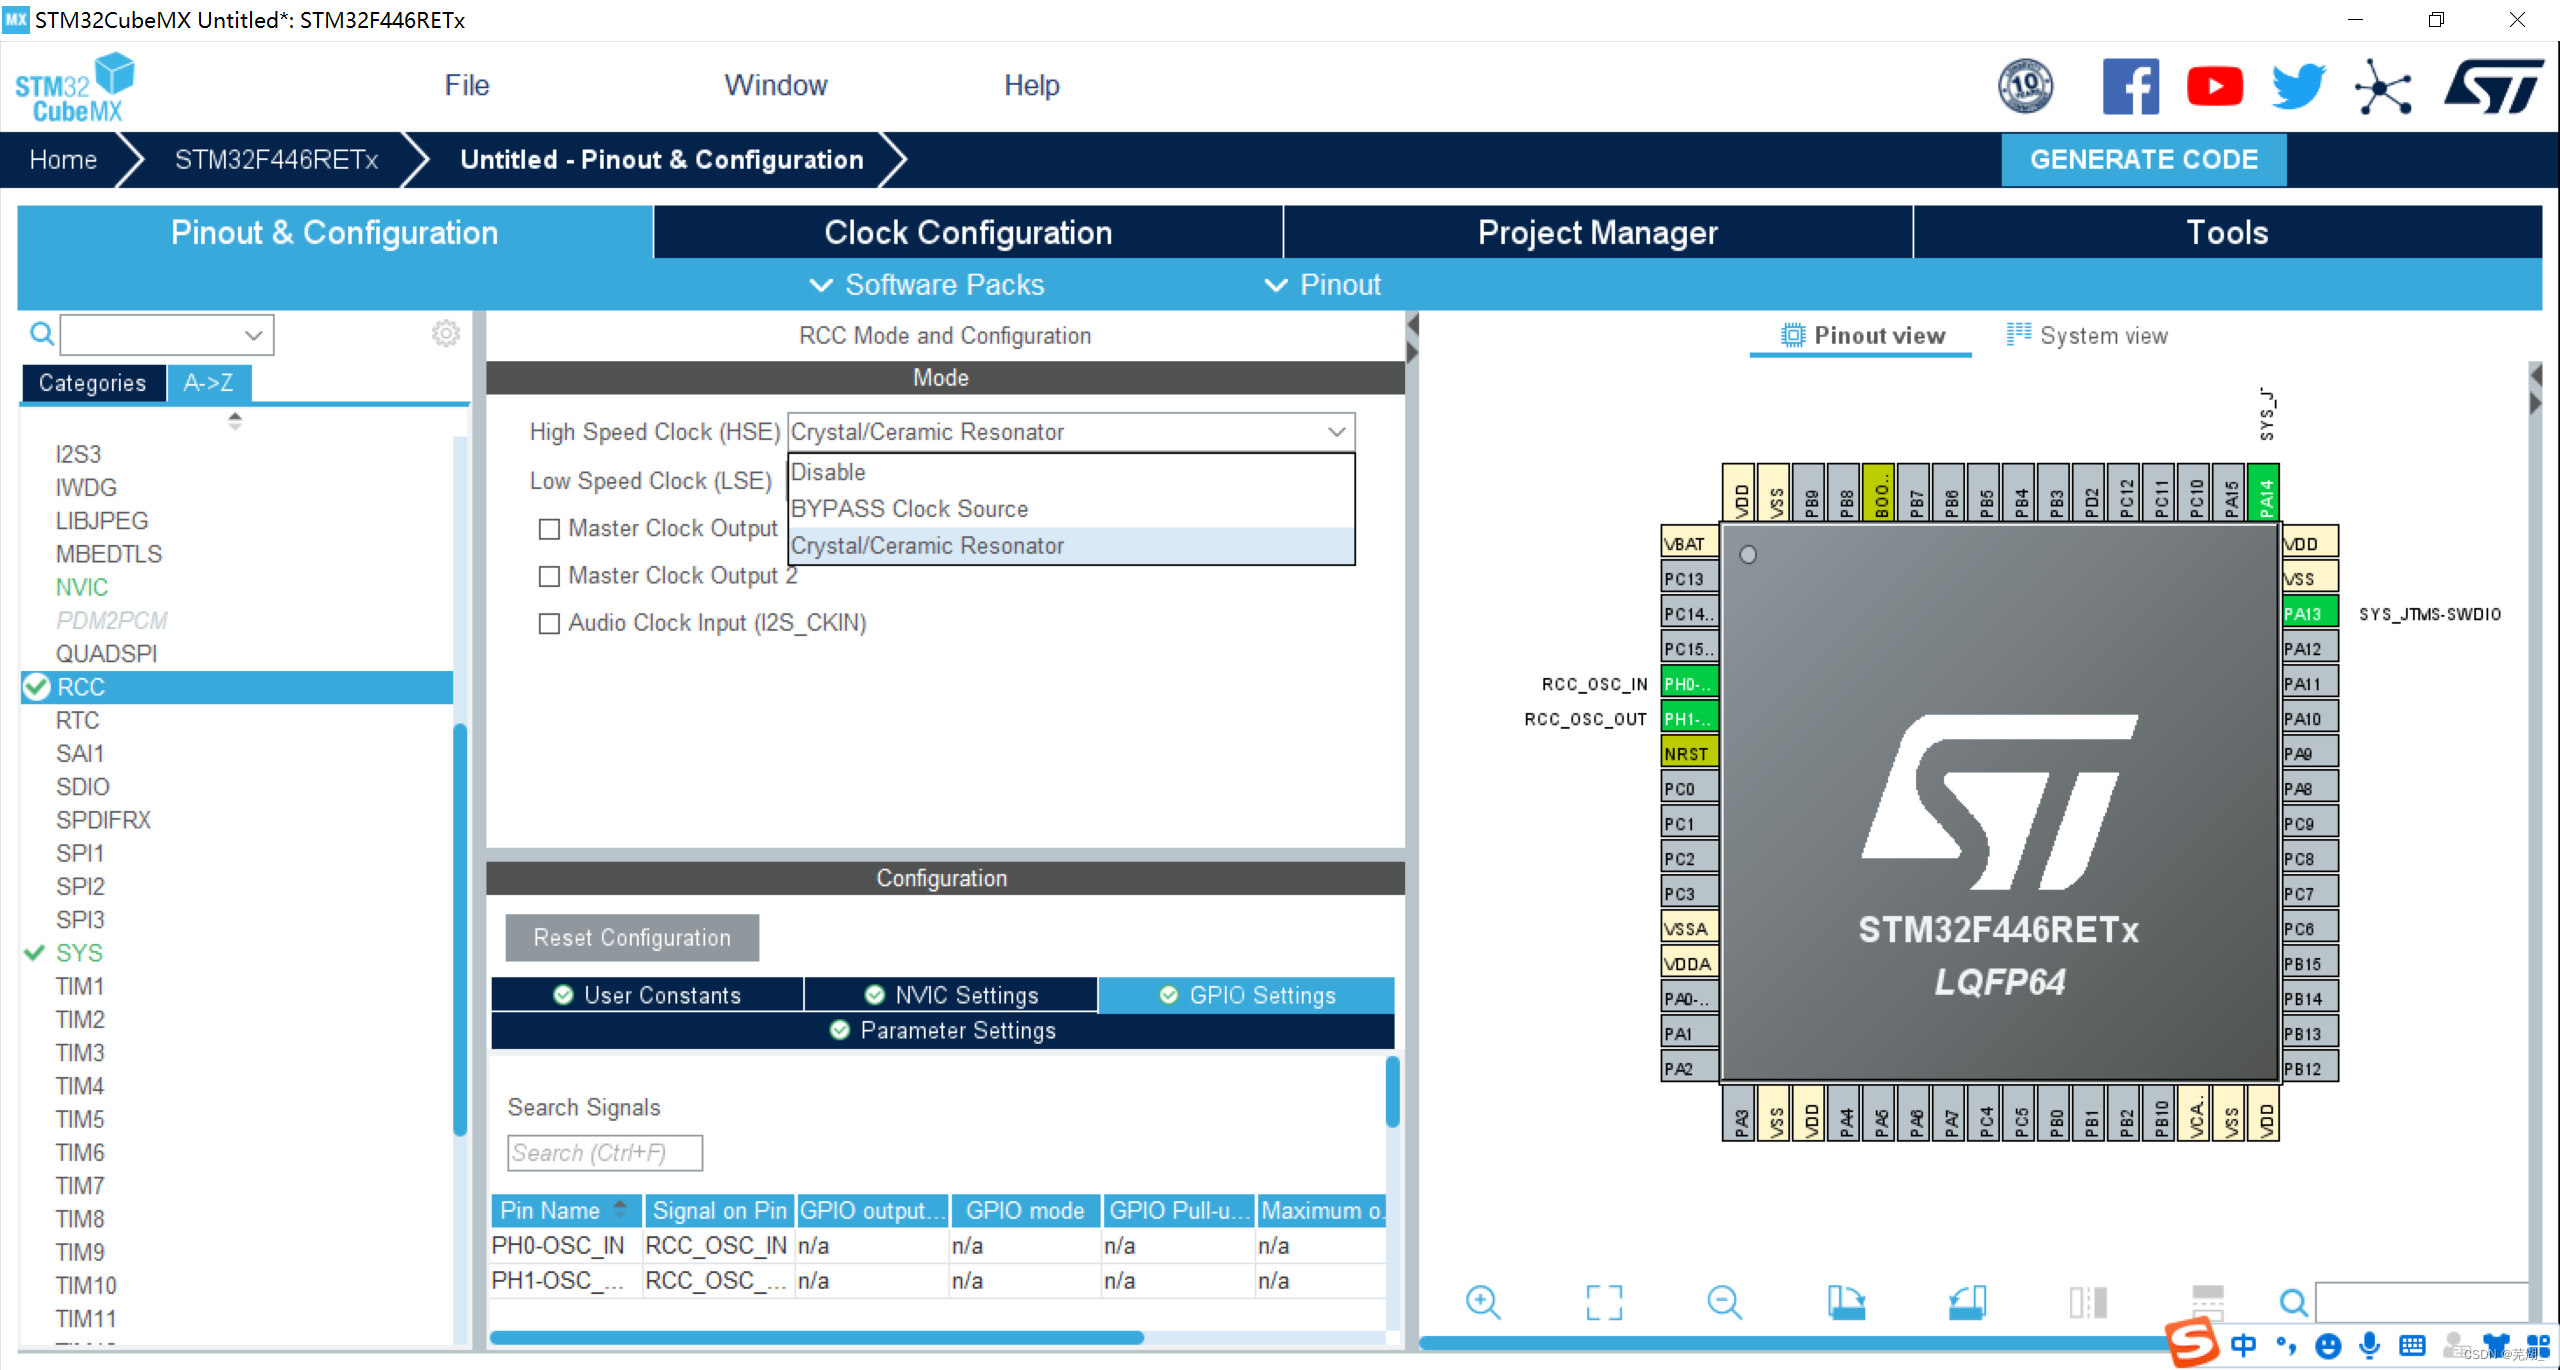Click the keyboard icon in IME bar
The width and height of the screenshot is (2560, 1370).
pyautogui.click(x=2412, y=1345)
